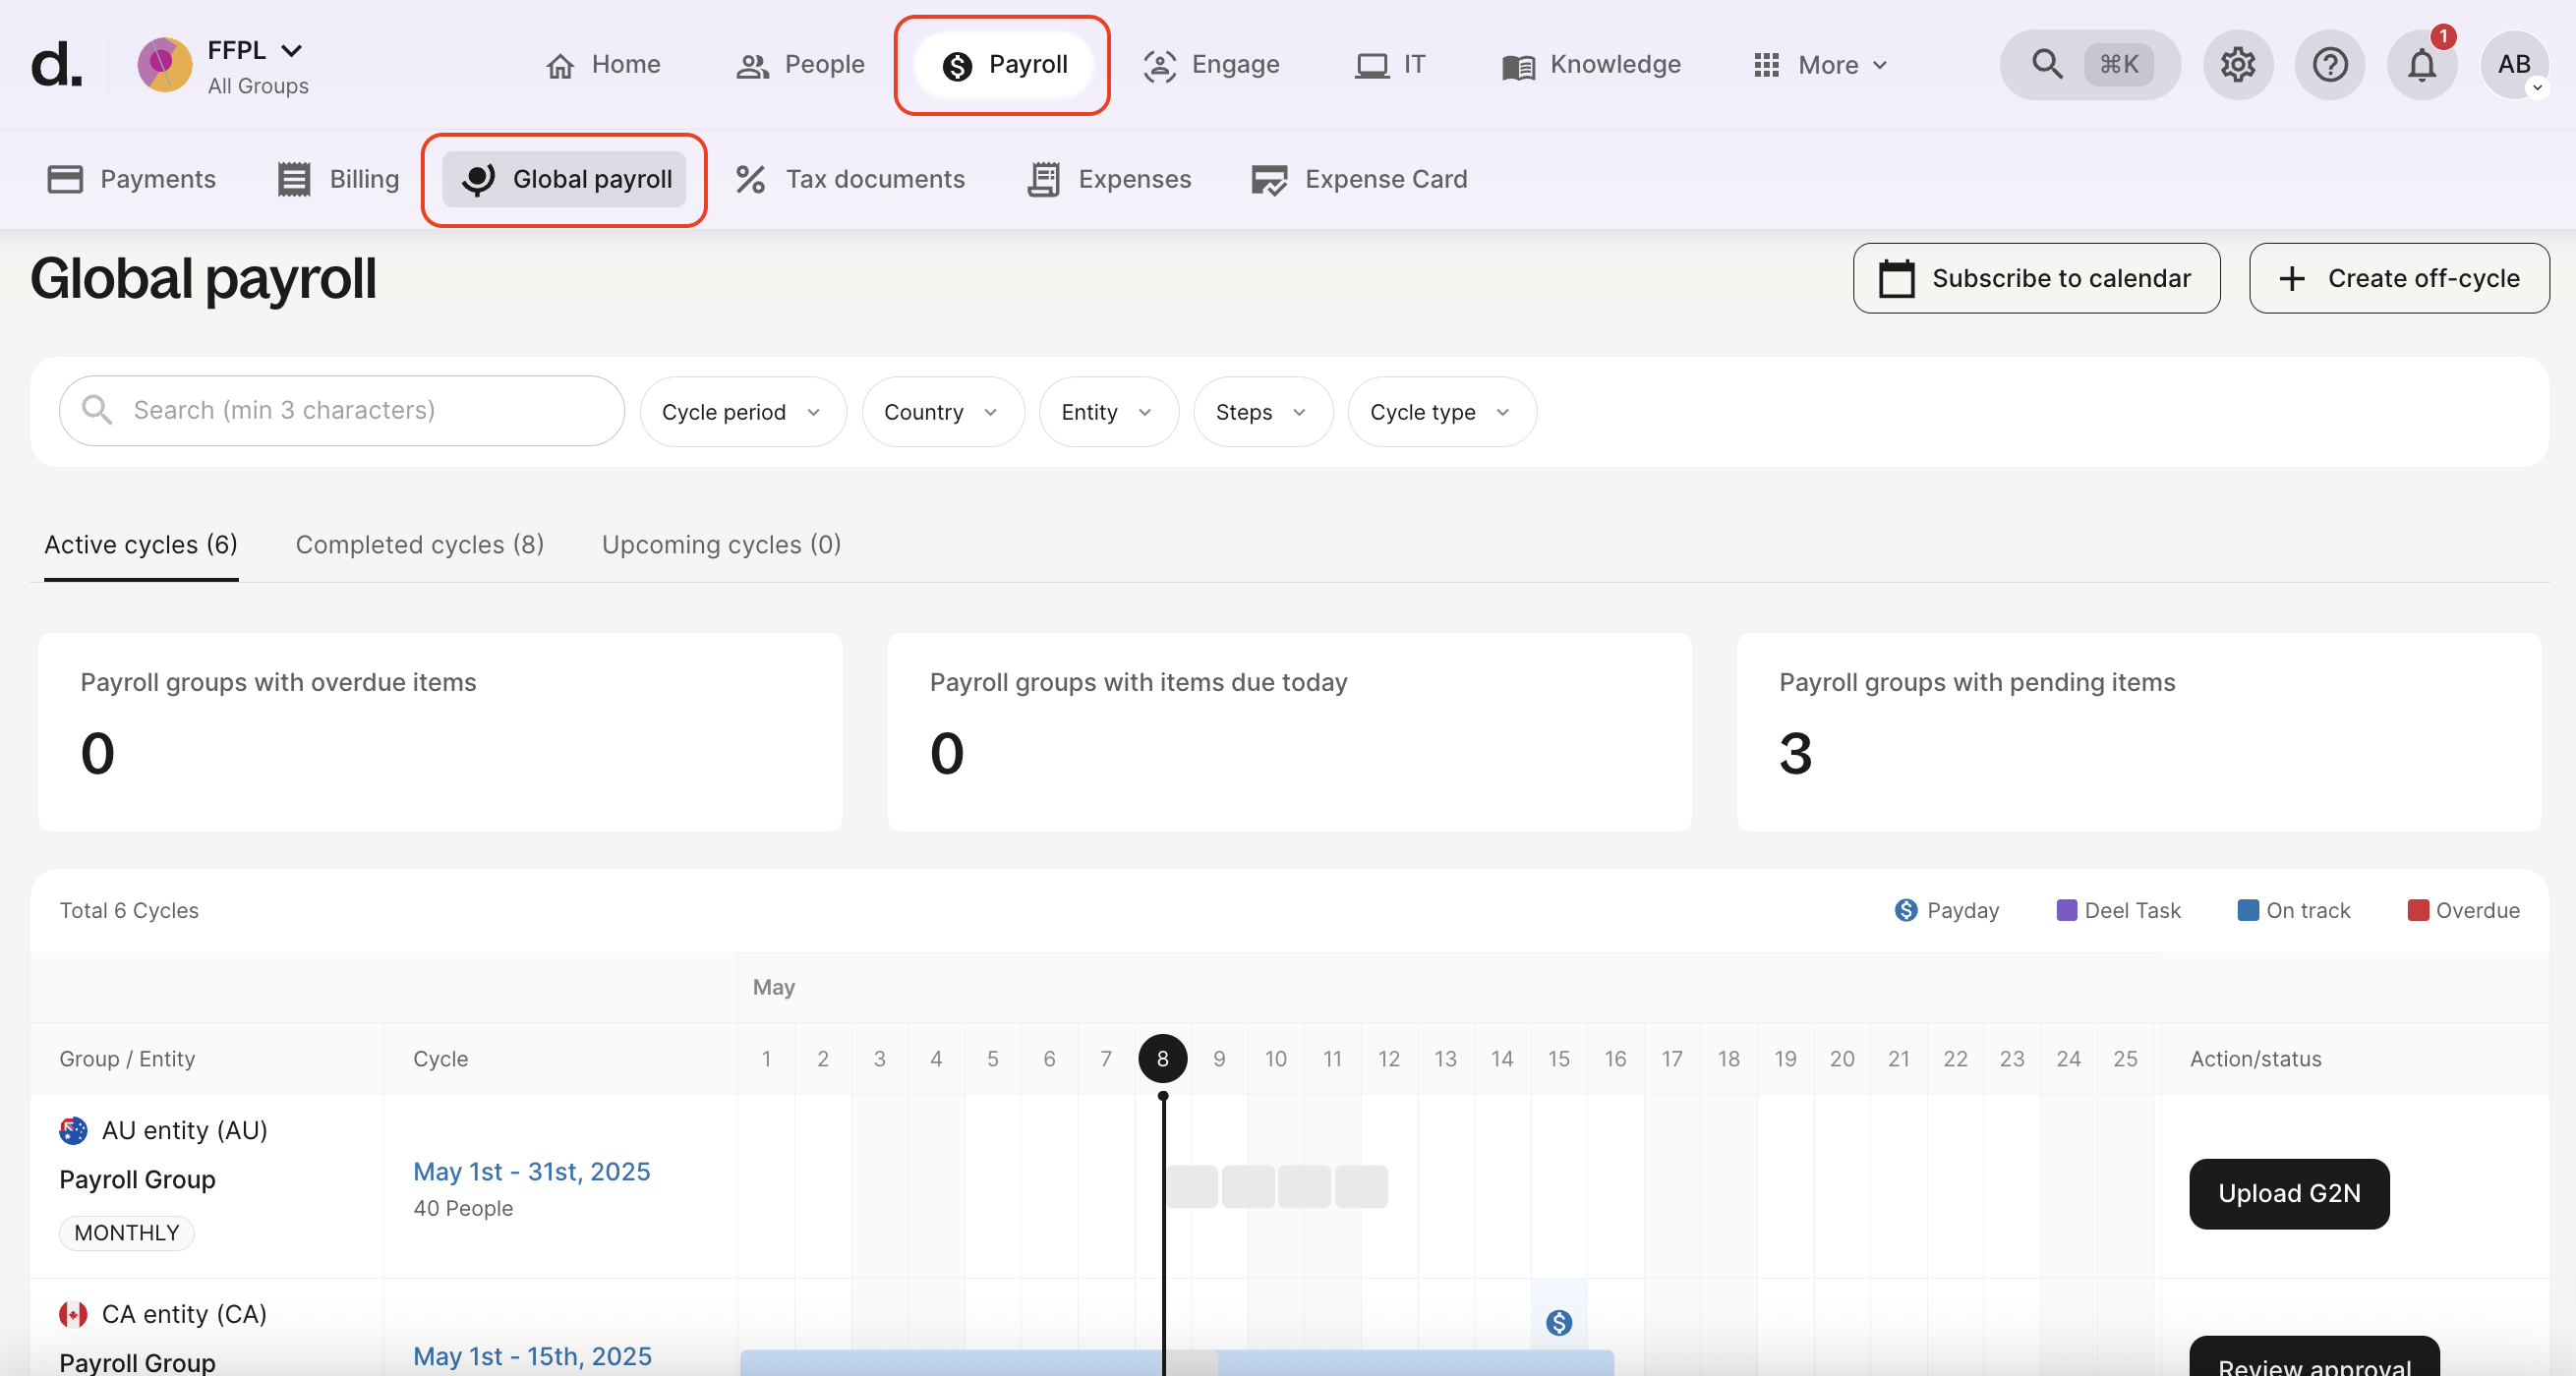Open the Tax documents tab
Viewport: 2576px width, 1376px height.
pos(851,179)
